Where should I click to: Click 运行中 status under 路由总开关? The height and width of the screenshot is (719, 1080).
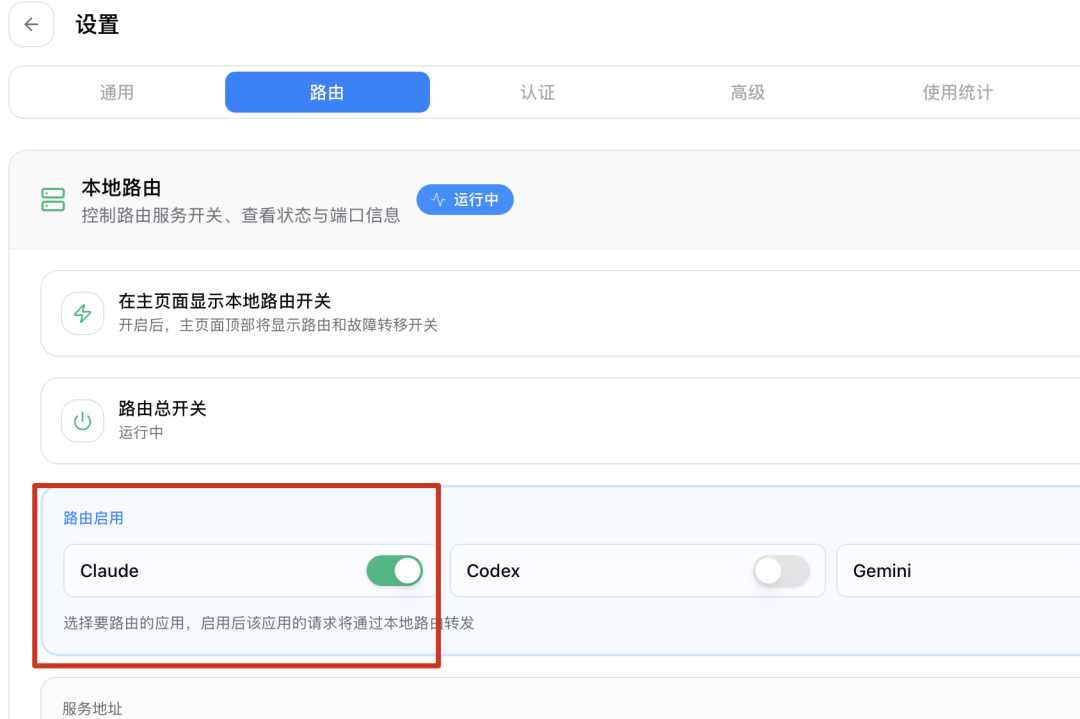tap(141, 433)
